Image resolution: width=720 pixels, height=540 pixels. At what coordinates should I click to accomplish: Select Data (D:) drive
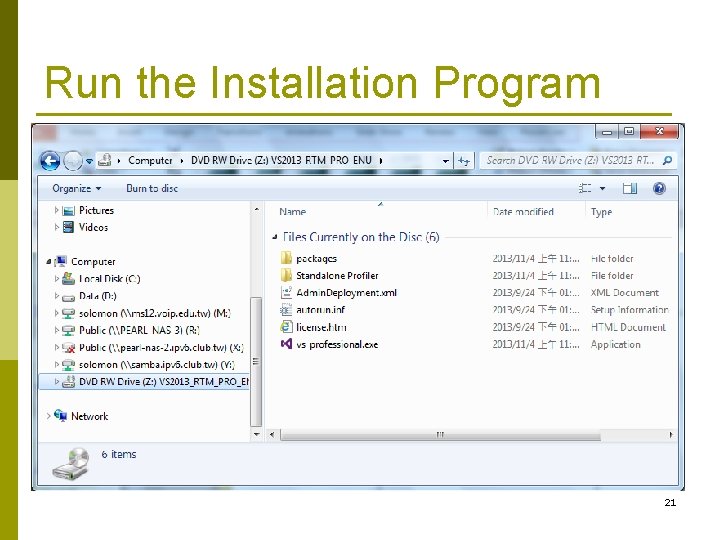click(97, 296)
